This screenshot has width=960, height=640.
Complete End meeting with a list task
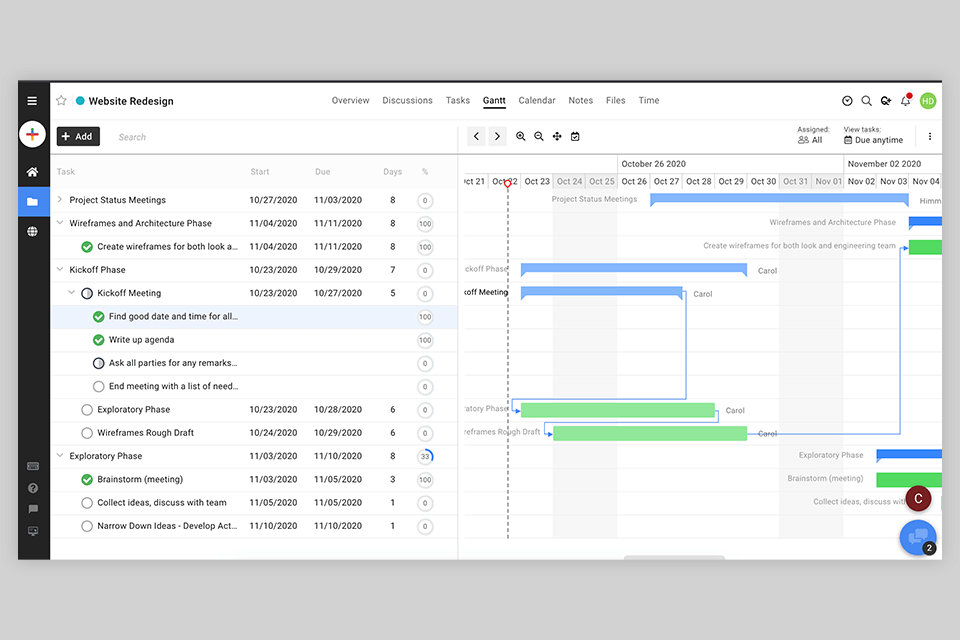pos(99,386)
